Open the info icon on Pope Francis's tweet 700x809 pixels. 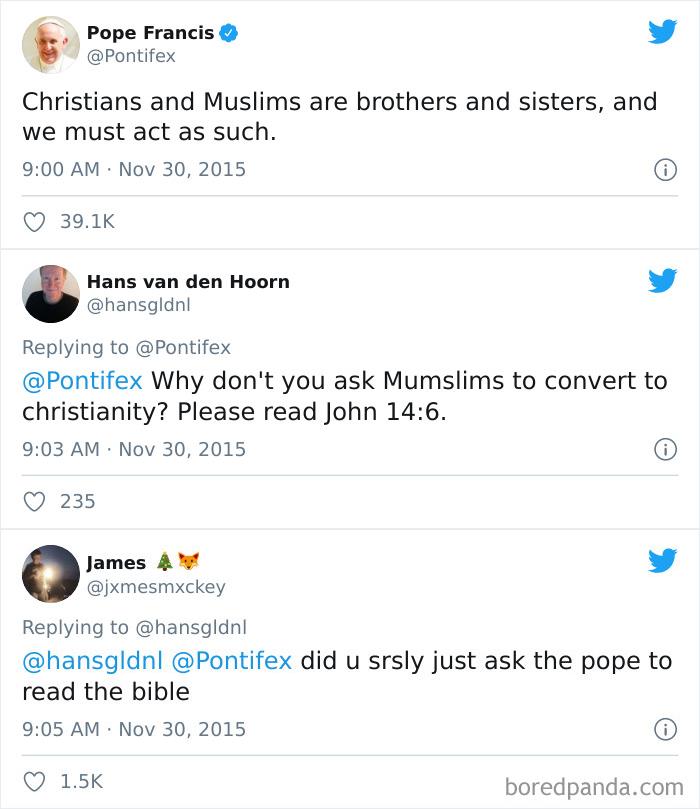665,167
